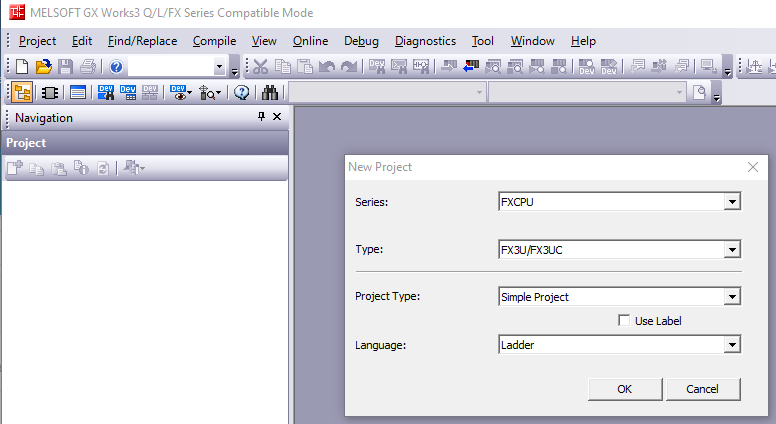Open the Help menu
Screen dimensions: 776x424
(583, 41)
